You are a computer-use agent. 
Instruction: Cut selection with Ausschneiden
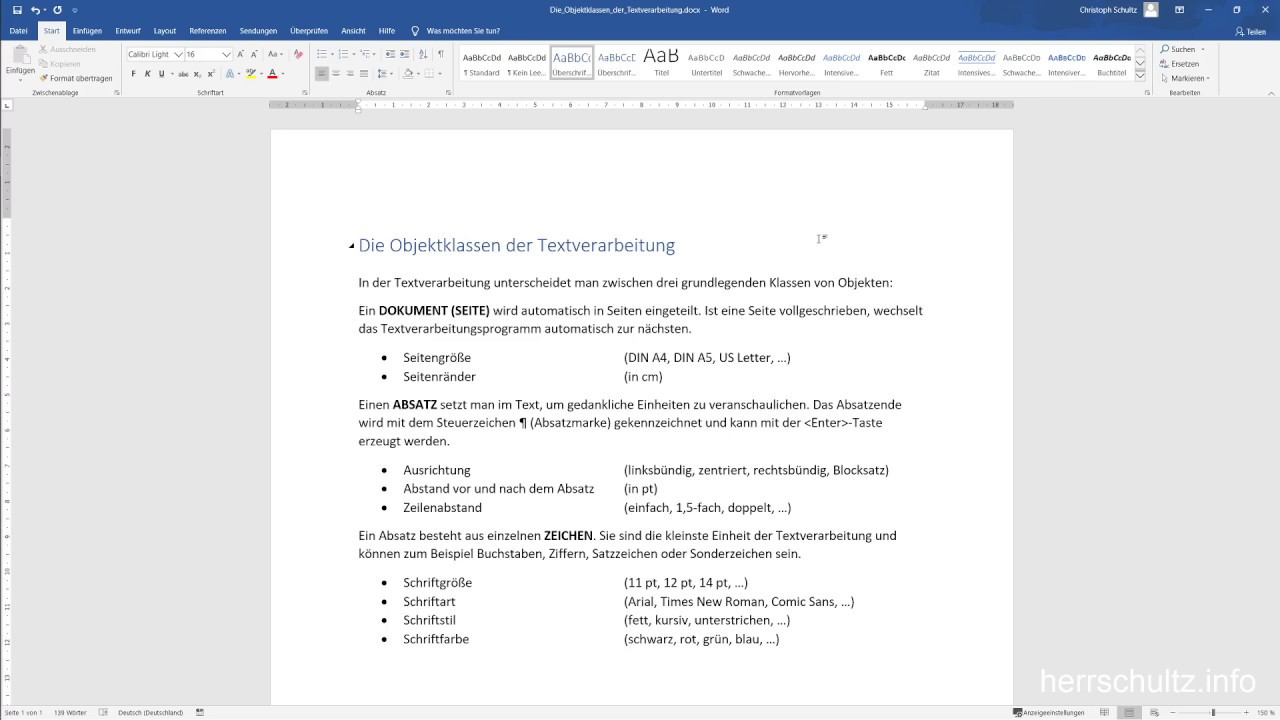point(66,49)
